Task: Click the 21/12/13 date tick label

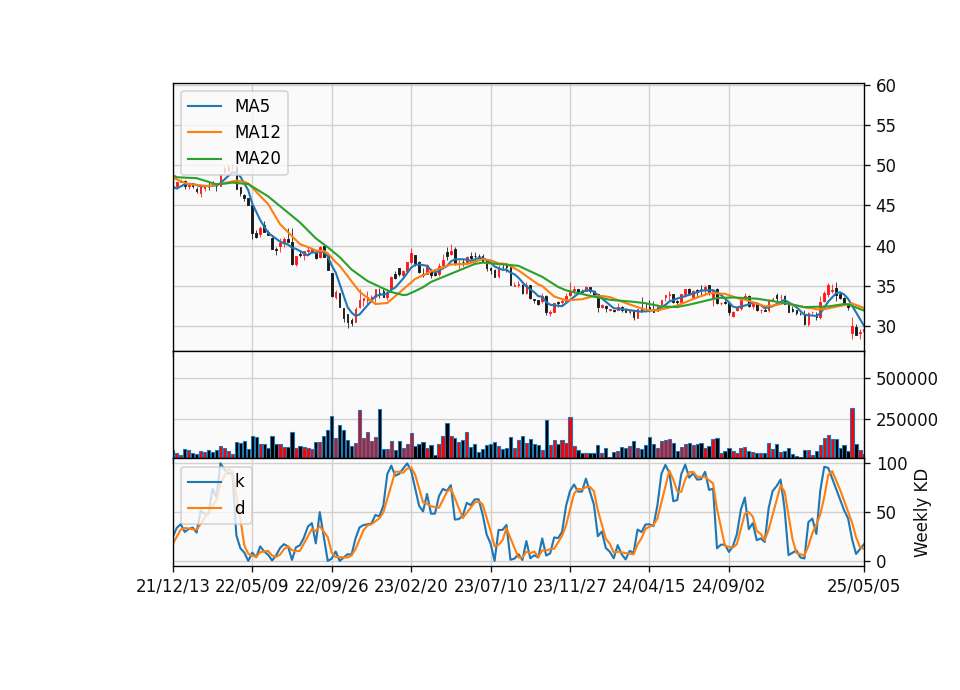Action: tap(173, 587)
